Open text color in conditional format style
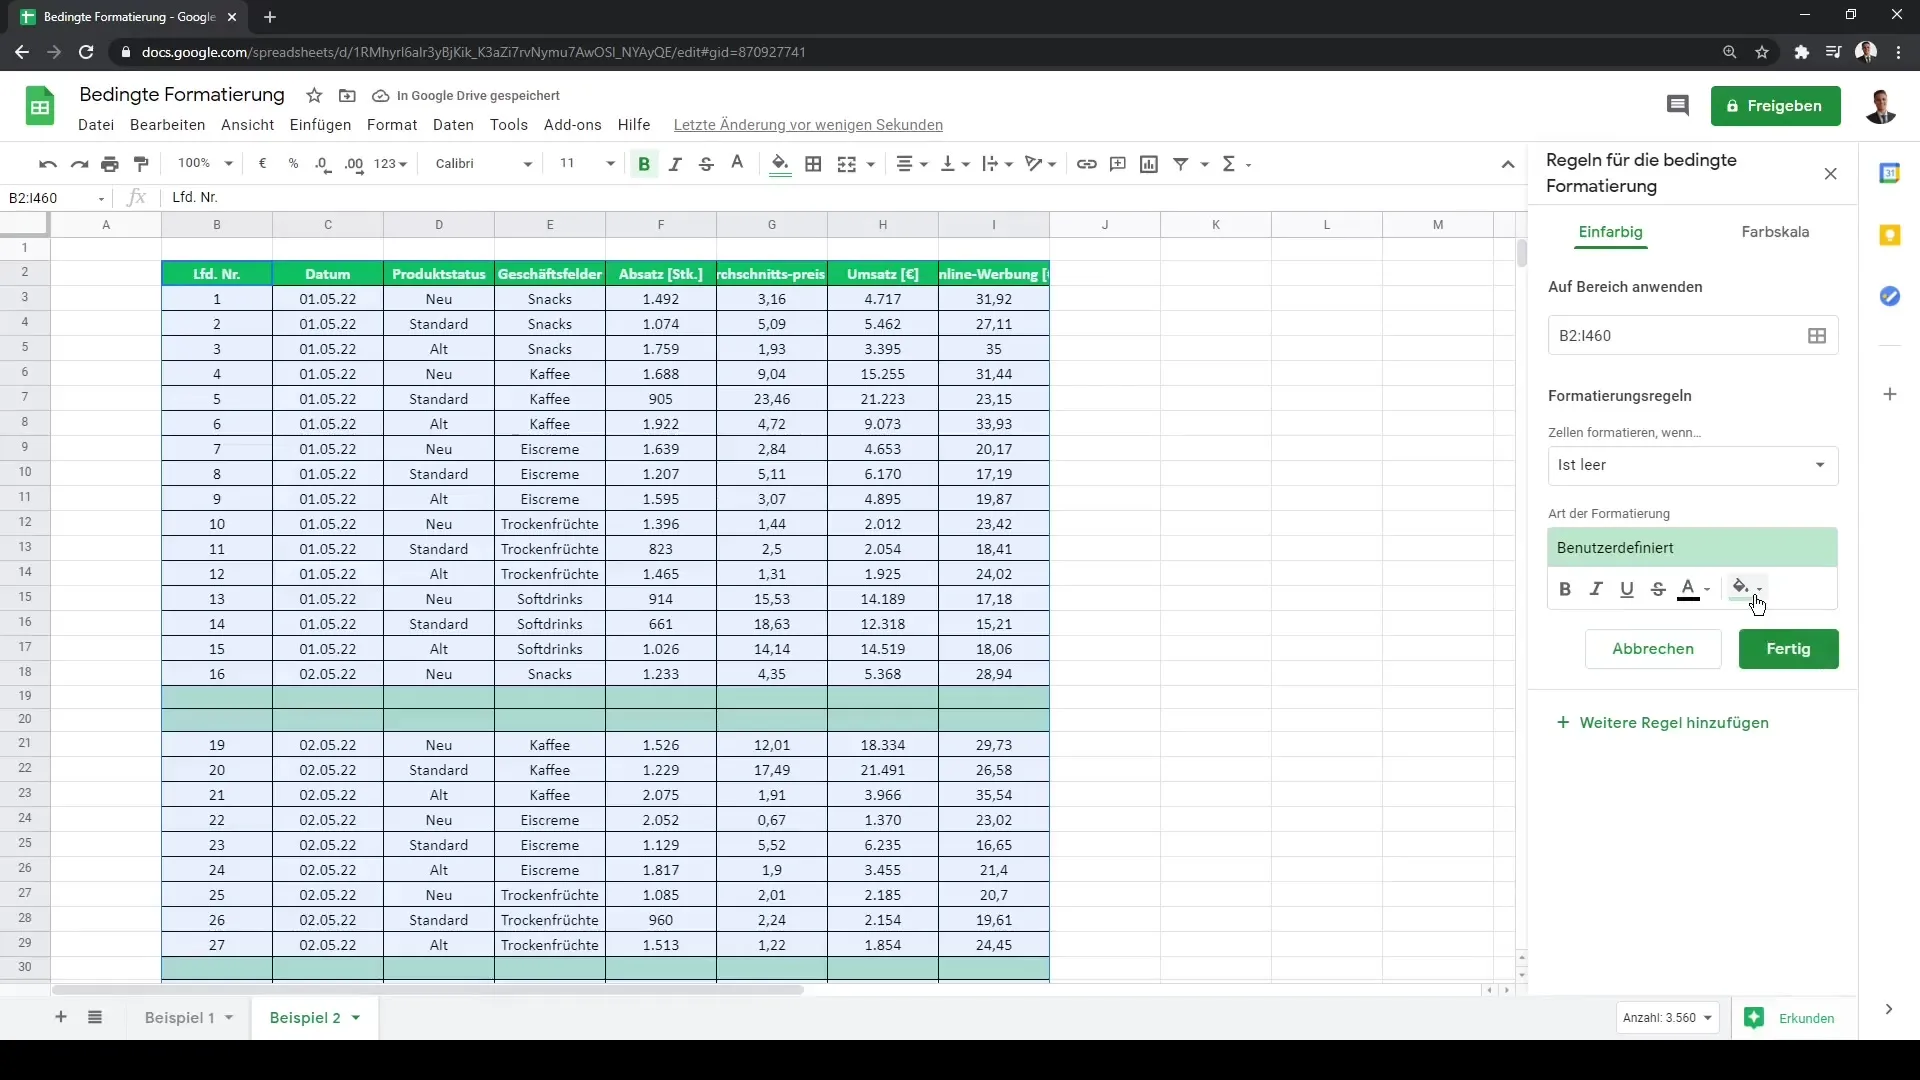1920x1080 pixels. [1694, 589]
